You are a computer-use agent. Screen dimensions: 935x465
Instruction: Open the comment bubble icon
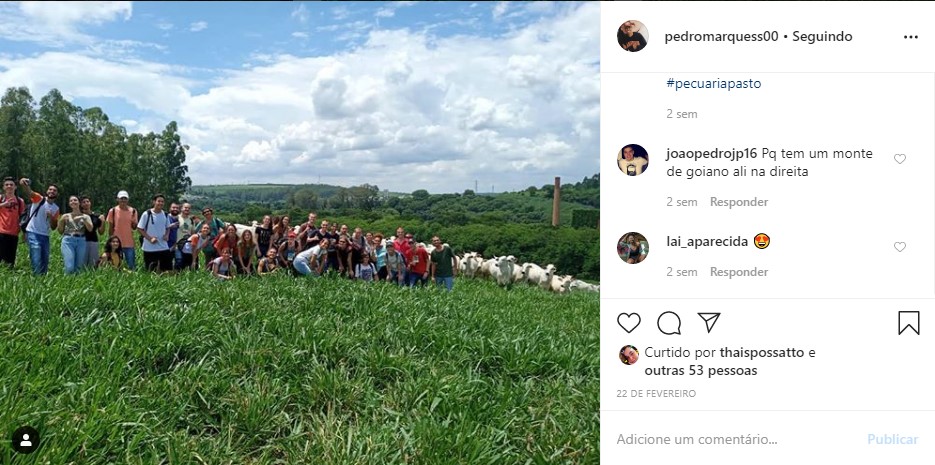point(669,323)
